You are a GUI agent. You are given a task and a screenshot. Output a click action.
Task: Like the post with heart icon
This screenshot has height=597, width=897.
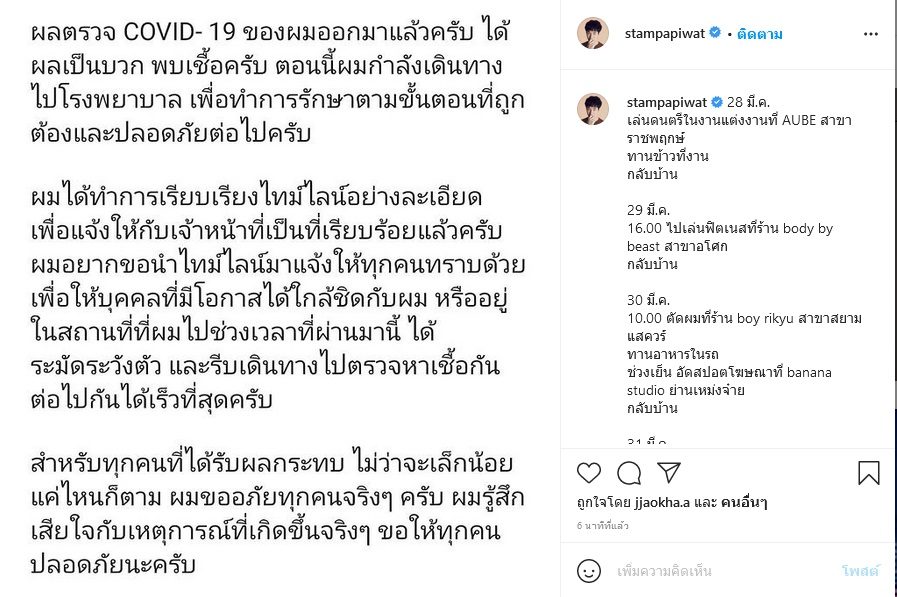(x=589, y=473)
